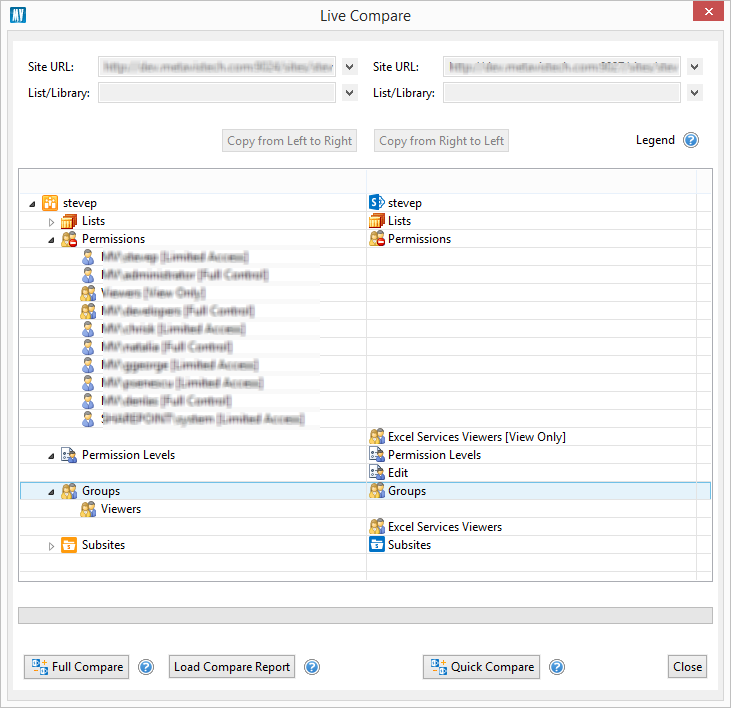Click the SharePoint stevep icon in right pane
The width and height of the screenshot is (731, 708).
point(376,202)
